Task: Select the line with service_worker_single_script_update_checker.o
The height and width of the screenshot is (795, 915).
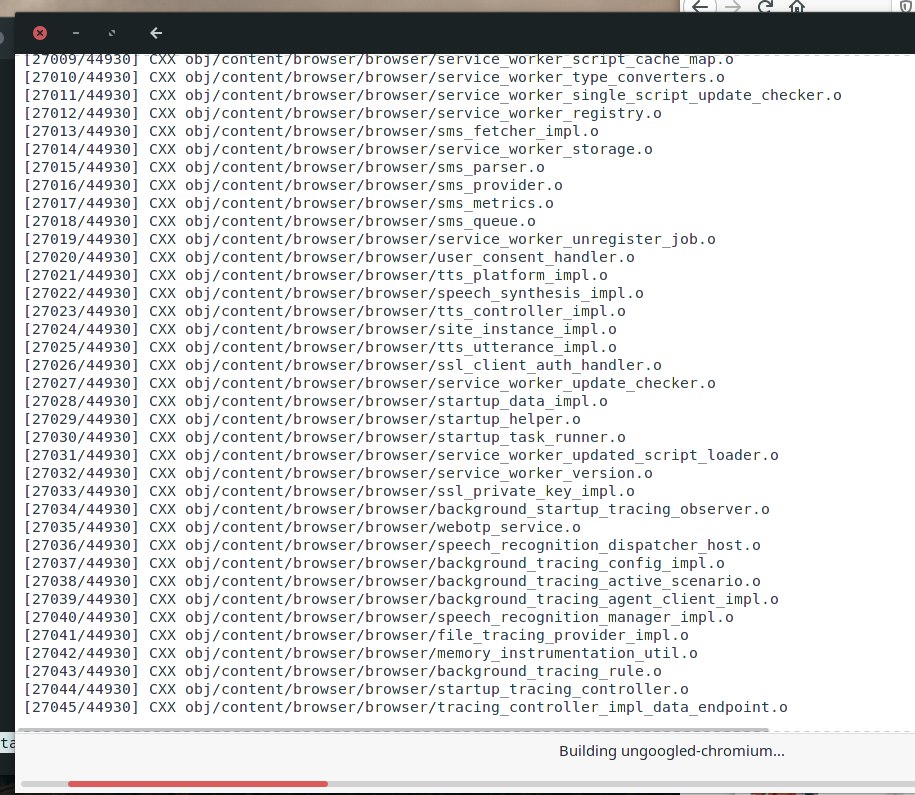Action: [x=432, y=95]
